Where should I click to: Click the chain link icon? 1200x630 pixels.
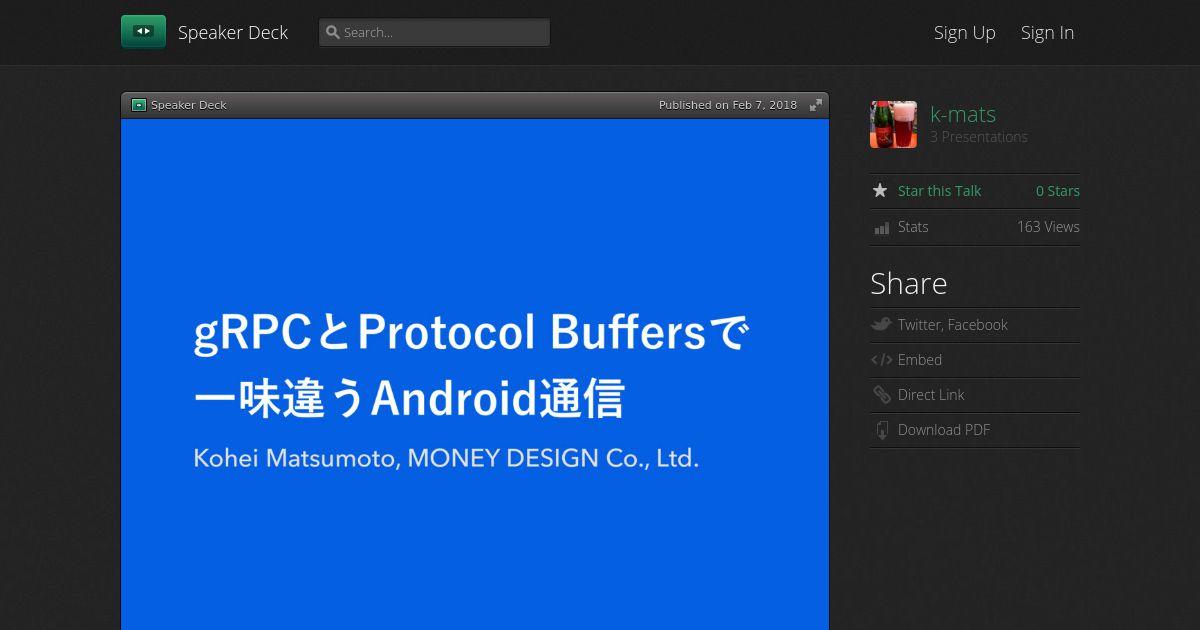tap(881, 395)
